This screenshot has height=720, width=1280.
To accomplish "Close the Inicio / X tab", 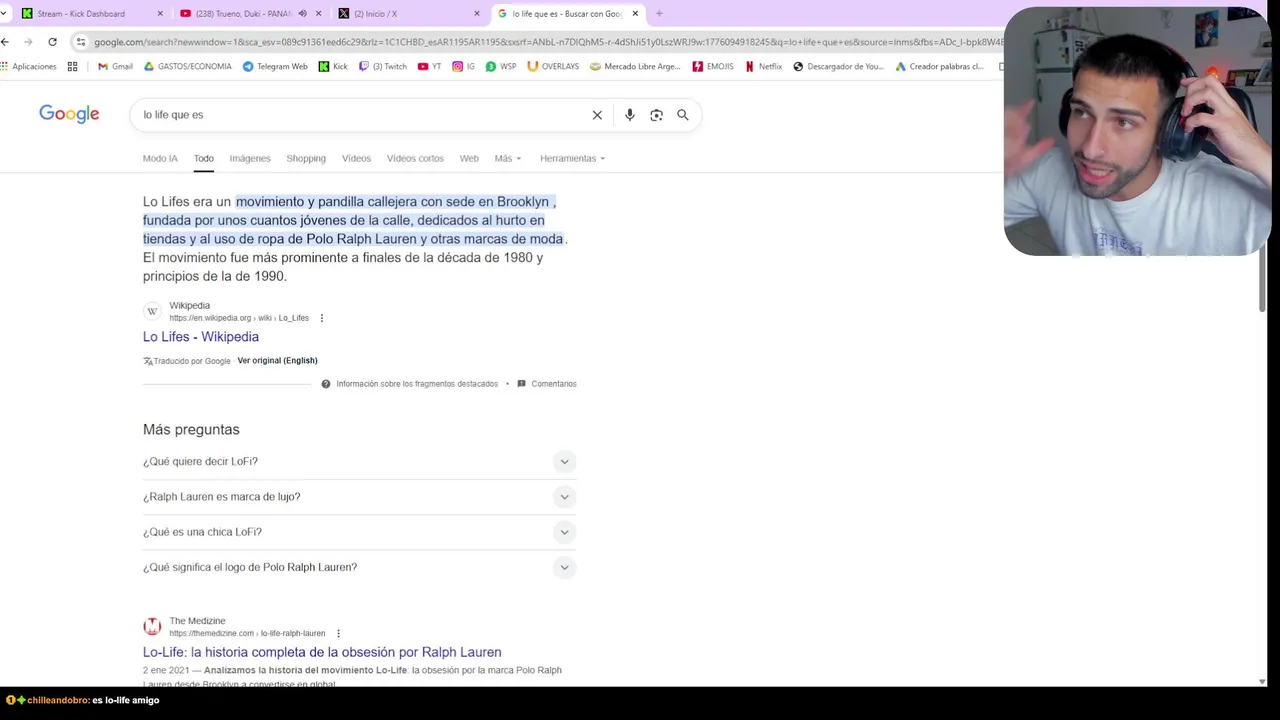I will click(x=477, y=14).
